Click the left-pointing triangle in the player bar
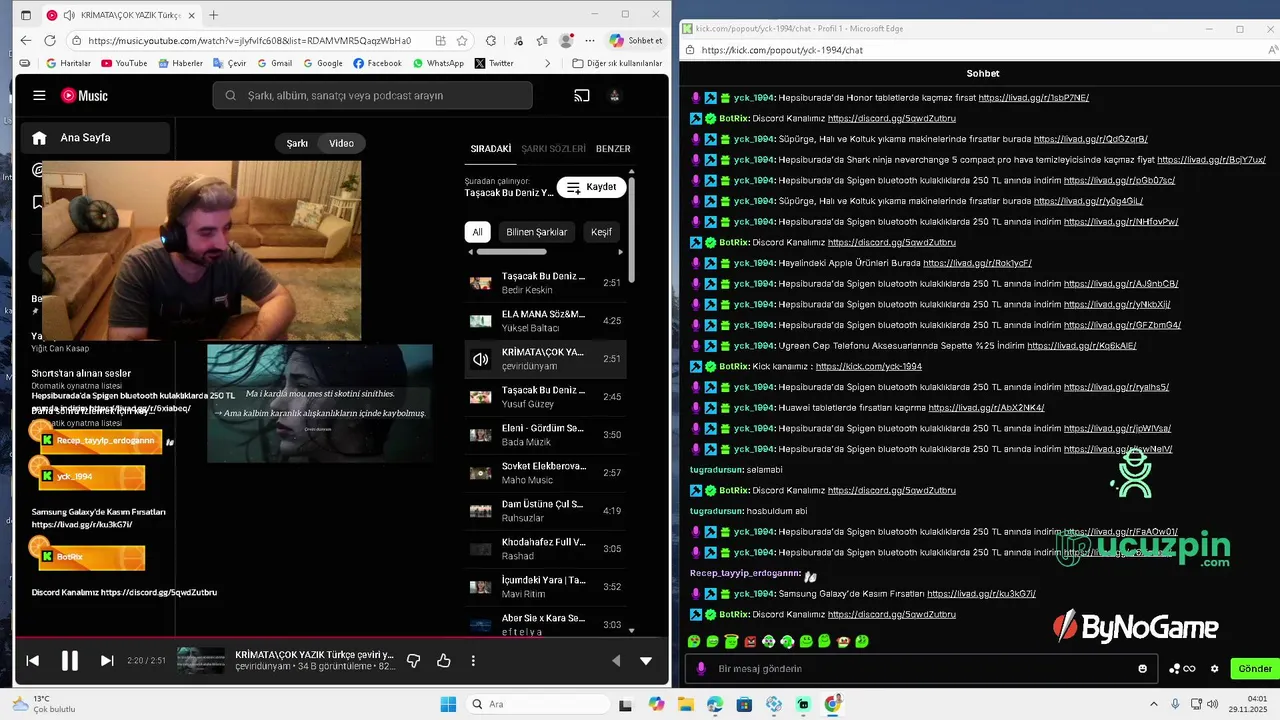 (x=615, y=660)
